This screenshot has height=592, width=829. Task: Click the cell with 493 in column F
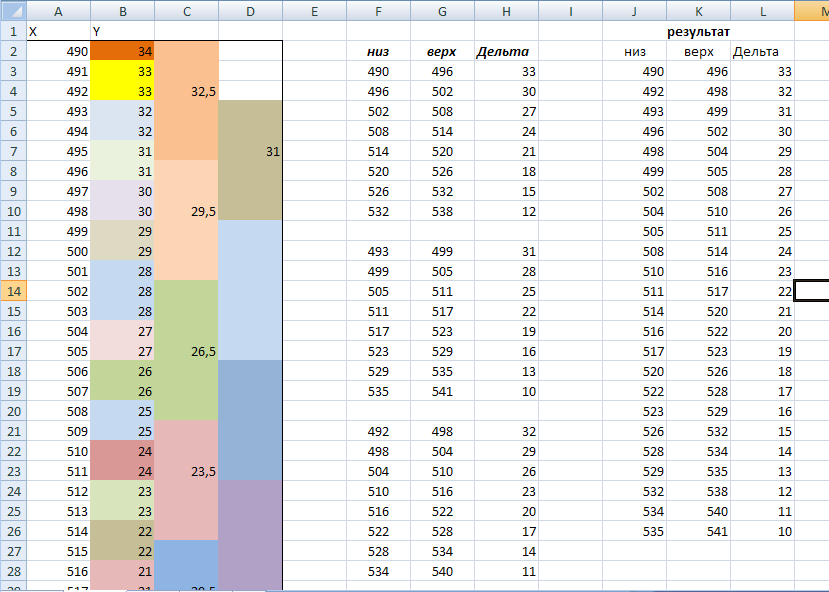tap(378, 251)
